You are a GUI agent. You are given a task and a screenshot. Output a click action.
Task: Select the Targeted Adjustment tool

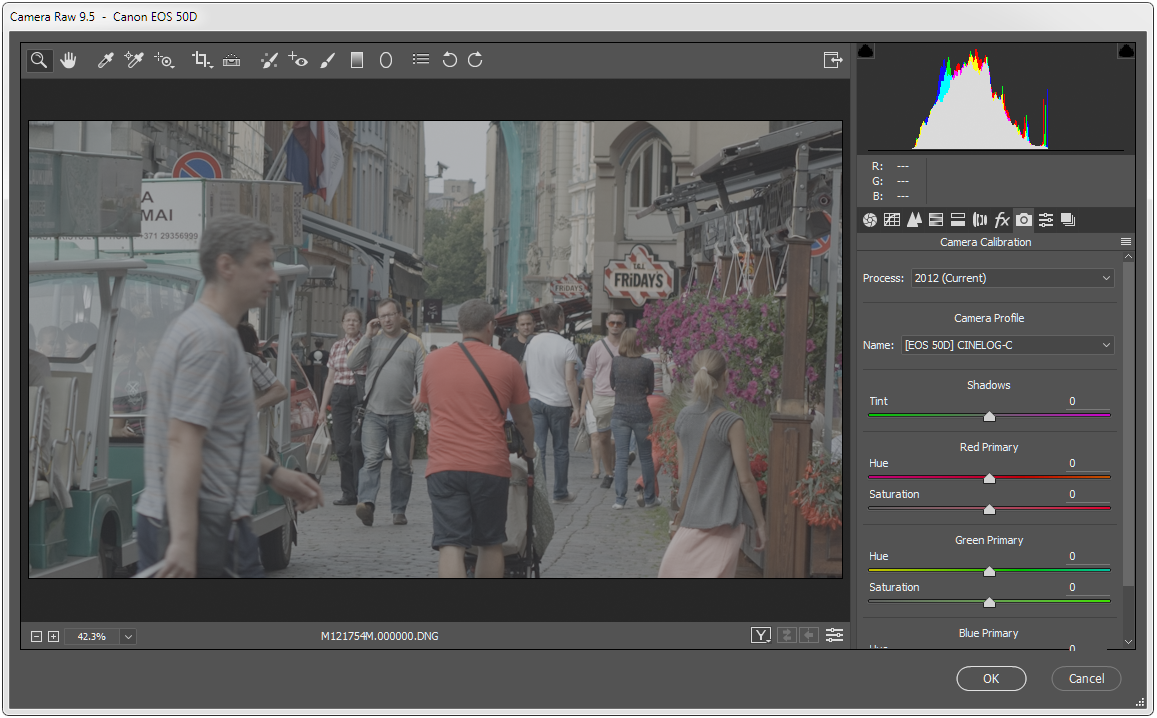point(164,60)
